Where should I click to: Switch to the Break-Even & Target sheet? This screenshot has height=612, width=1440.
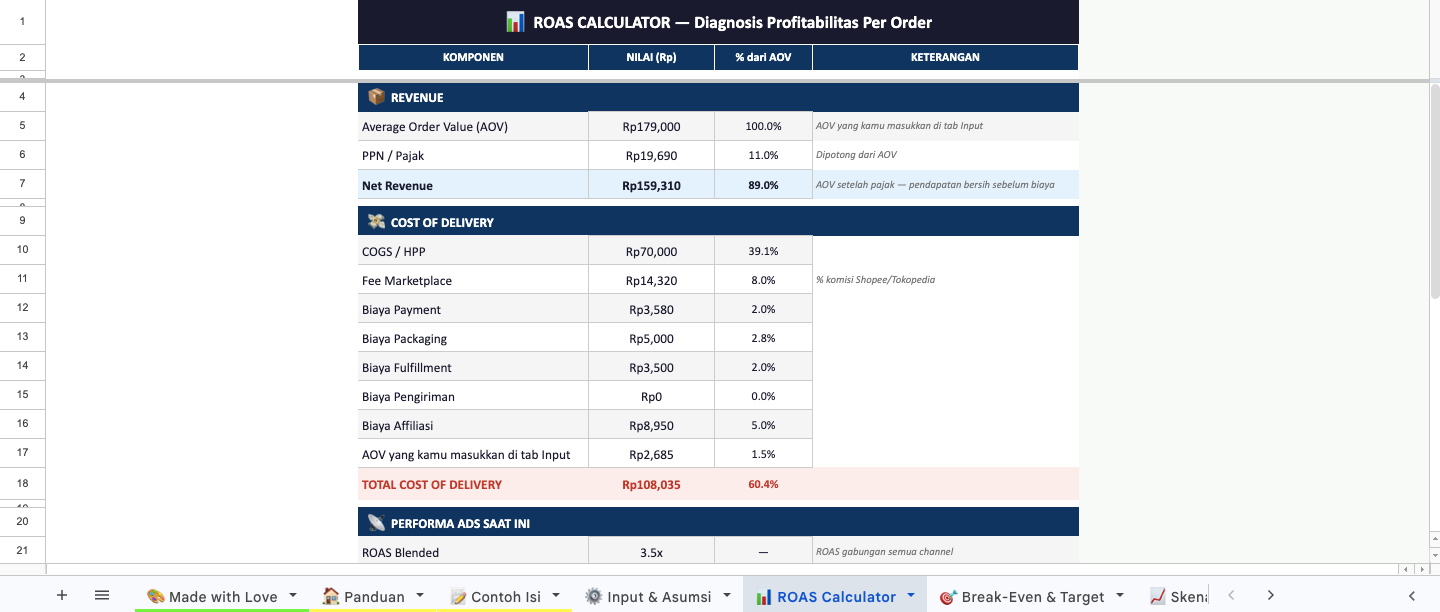coord(1032,596)
